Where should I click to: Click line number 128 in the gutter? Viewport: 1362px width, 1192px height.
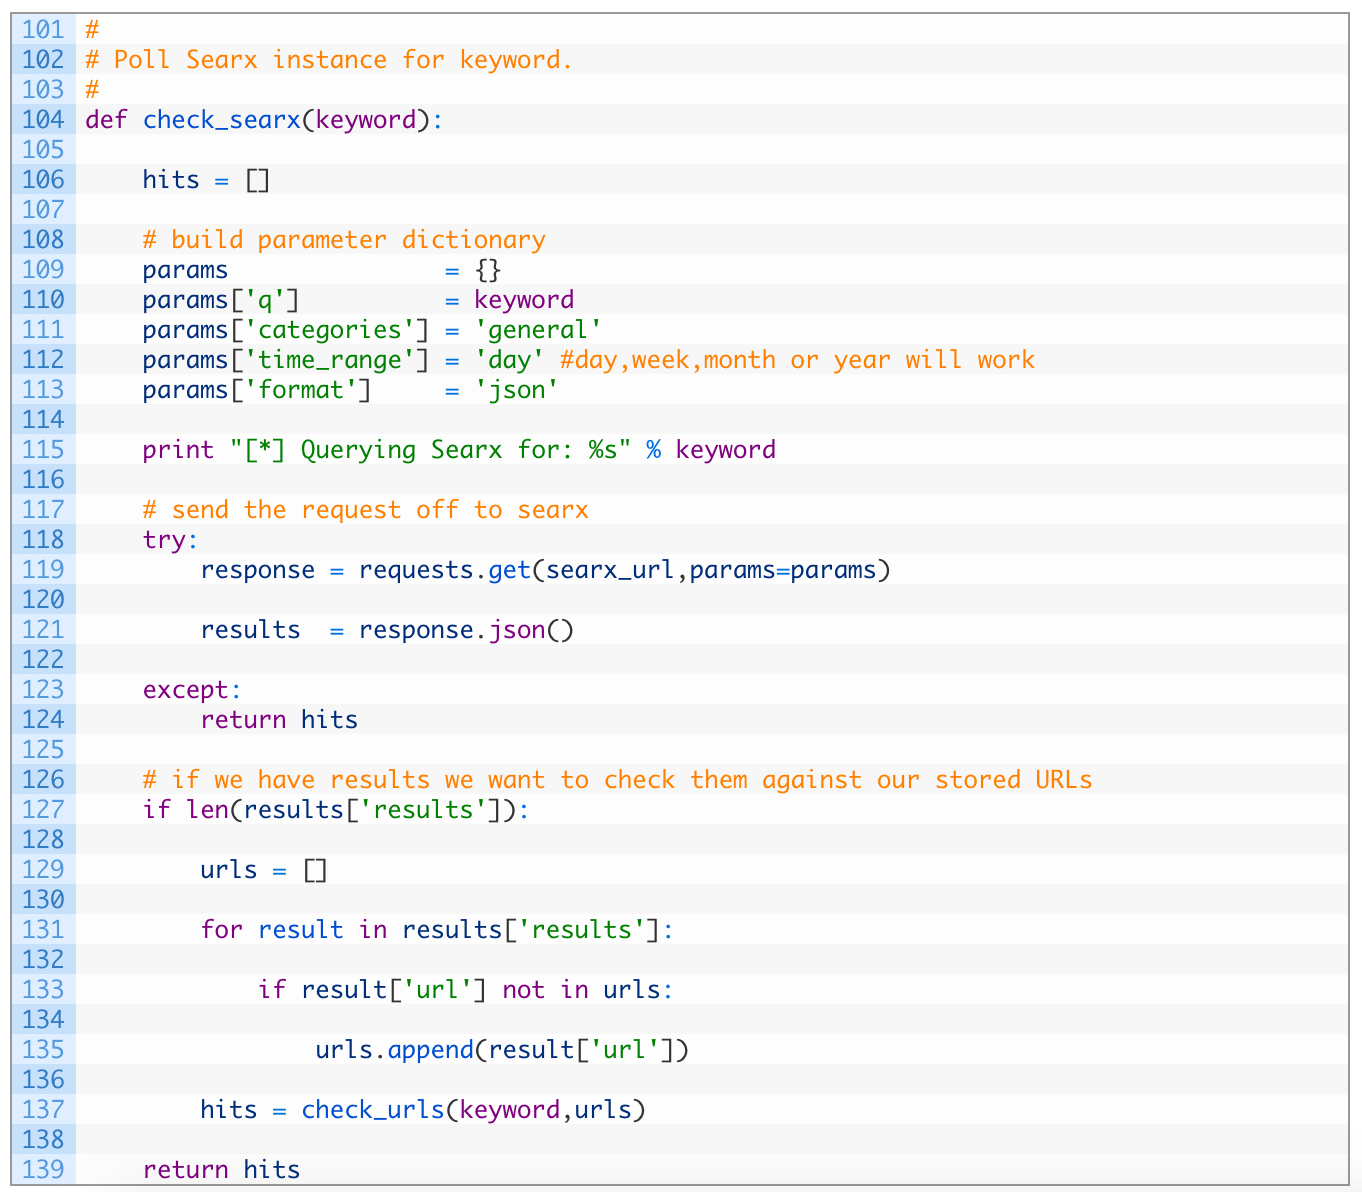pyautogui.click(x=43, y=840)
